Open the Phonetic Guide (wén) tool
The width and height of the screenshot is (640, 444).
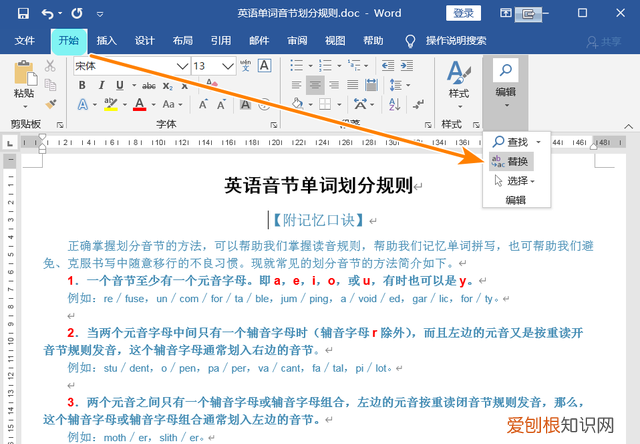pos(245,66)
